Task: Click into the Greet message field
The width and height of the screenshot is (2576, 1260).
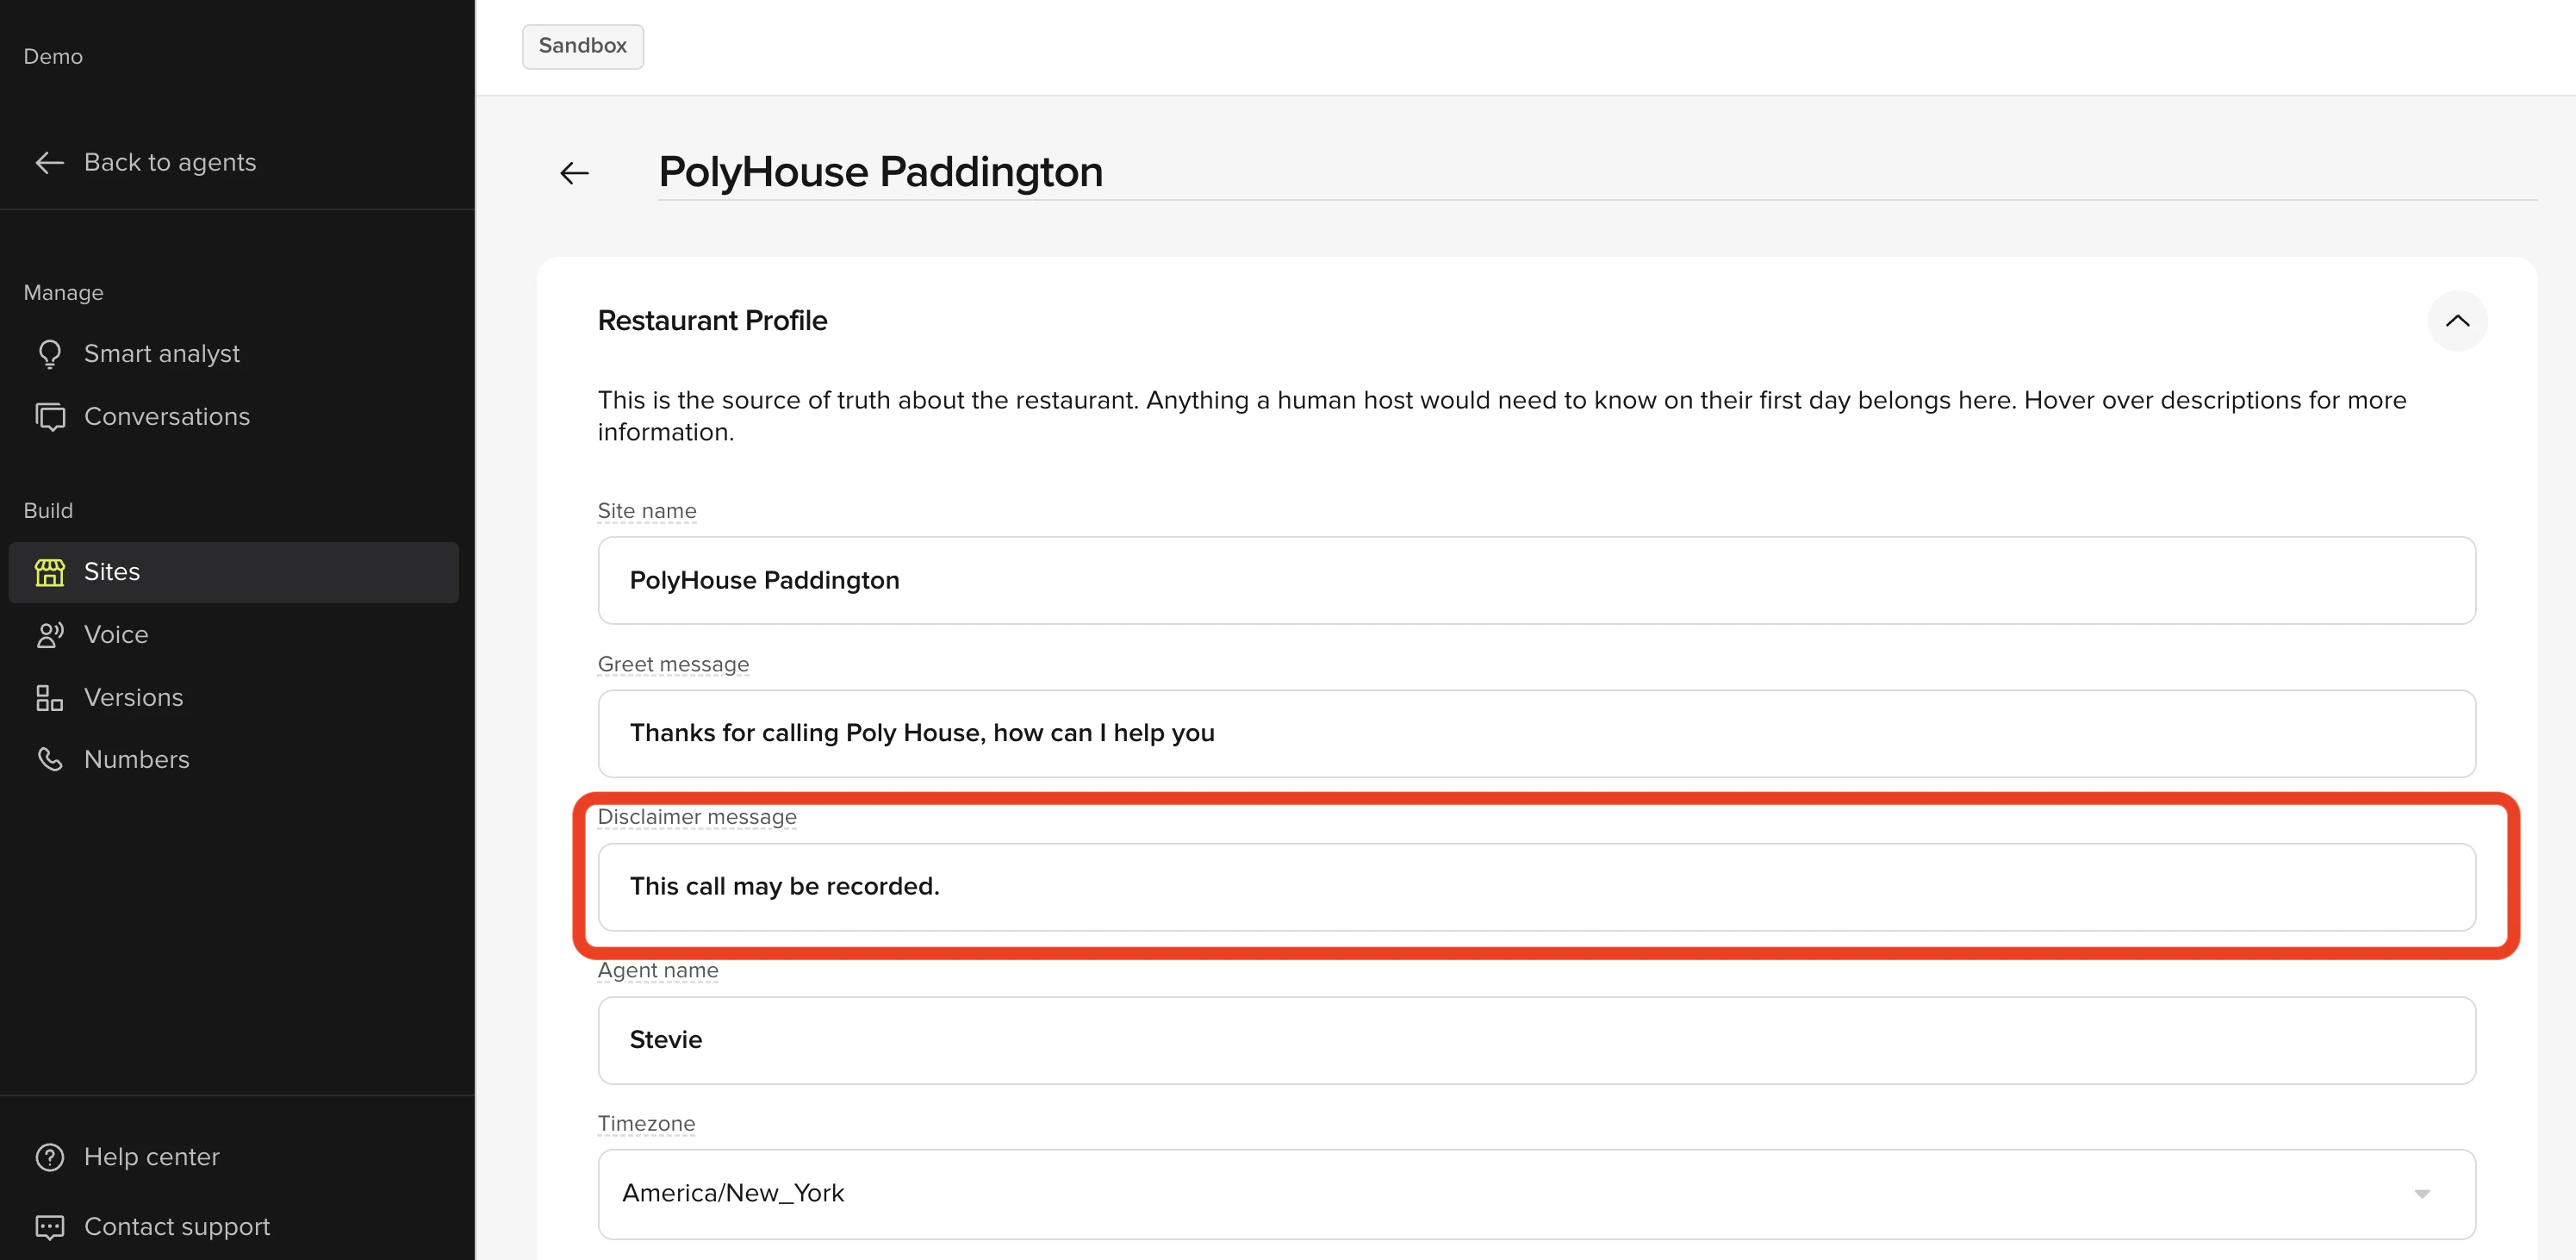Action: pyautogui.click(x=1536, y=734)
